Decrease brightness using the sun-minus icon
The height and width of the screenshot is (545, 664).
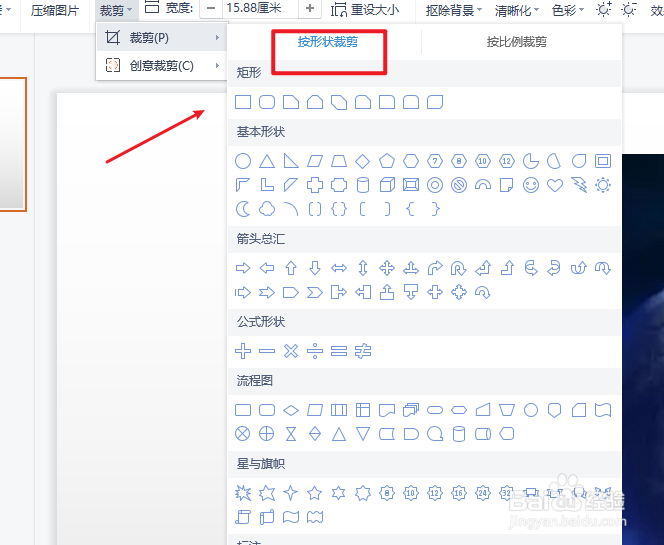(629, 9)
